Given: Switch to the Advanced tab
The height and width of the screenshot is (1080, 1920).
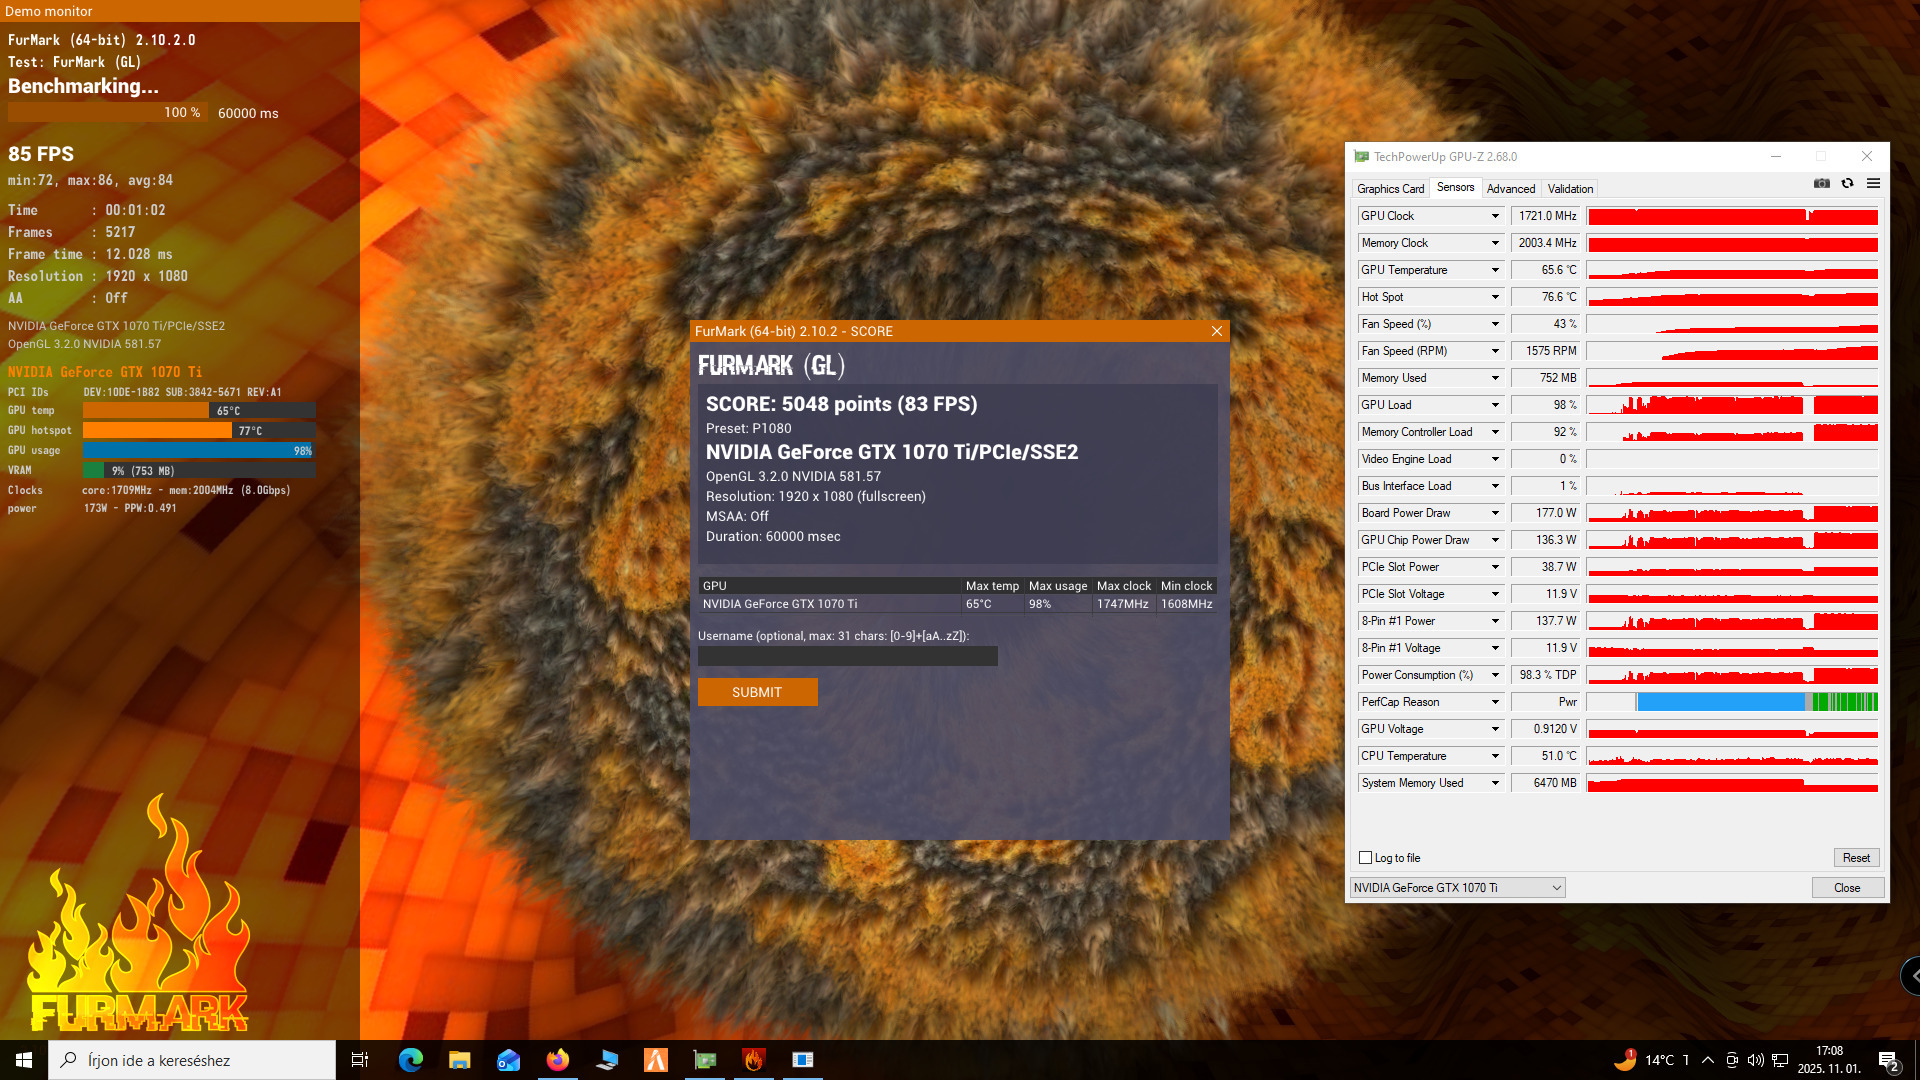Looking at the screenshot, I should point(1510,189).
